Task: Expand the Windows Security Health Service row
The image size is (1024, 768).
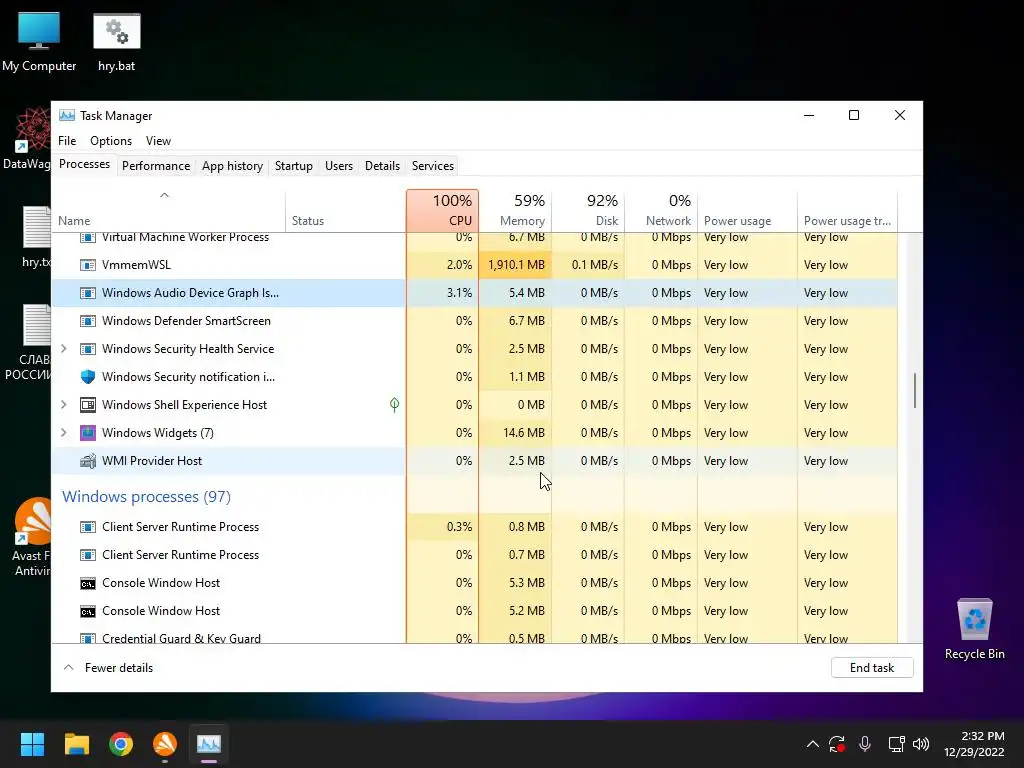Action: [x=63, y=349]
